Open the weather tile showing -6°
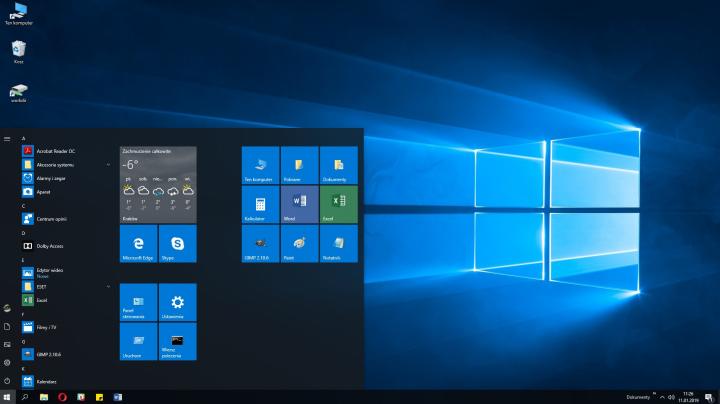 click(x=158, y=185)
